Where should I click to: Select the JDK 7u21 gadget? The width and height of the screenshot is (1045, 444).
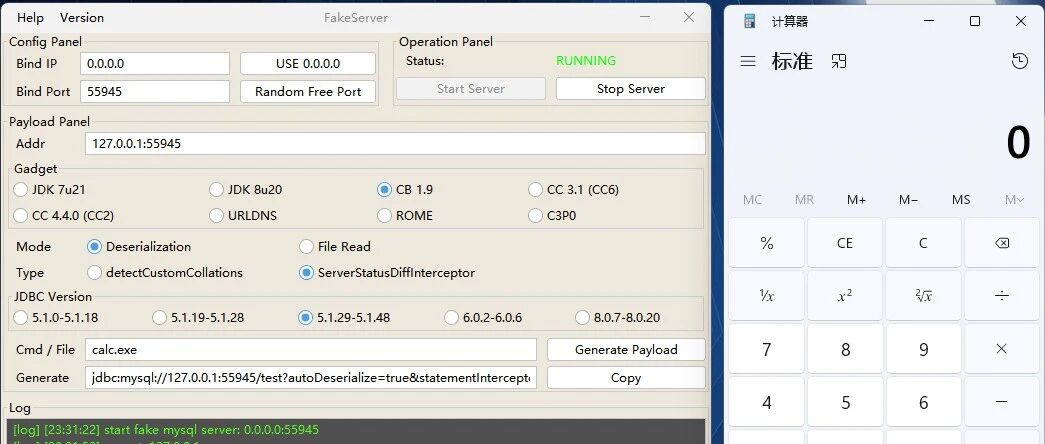pyautogui.click(x=50, y=189)
